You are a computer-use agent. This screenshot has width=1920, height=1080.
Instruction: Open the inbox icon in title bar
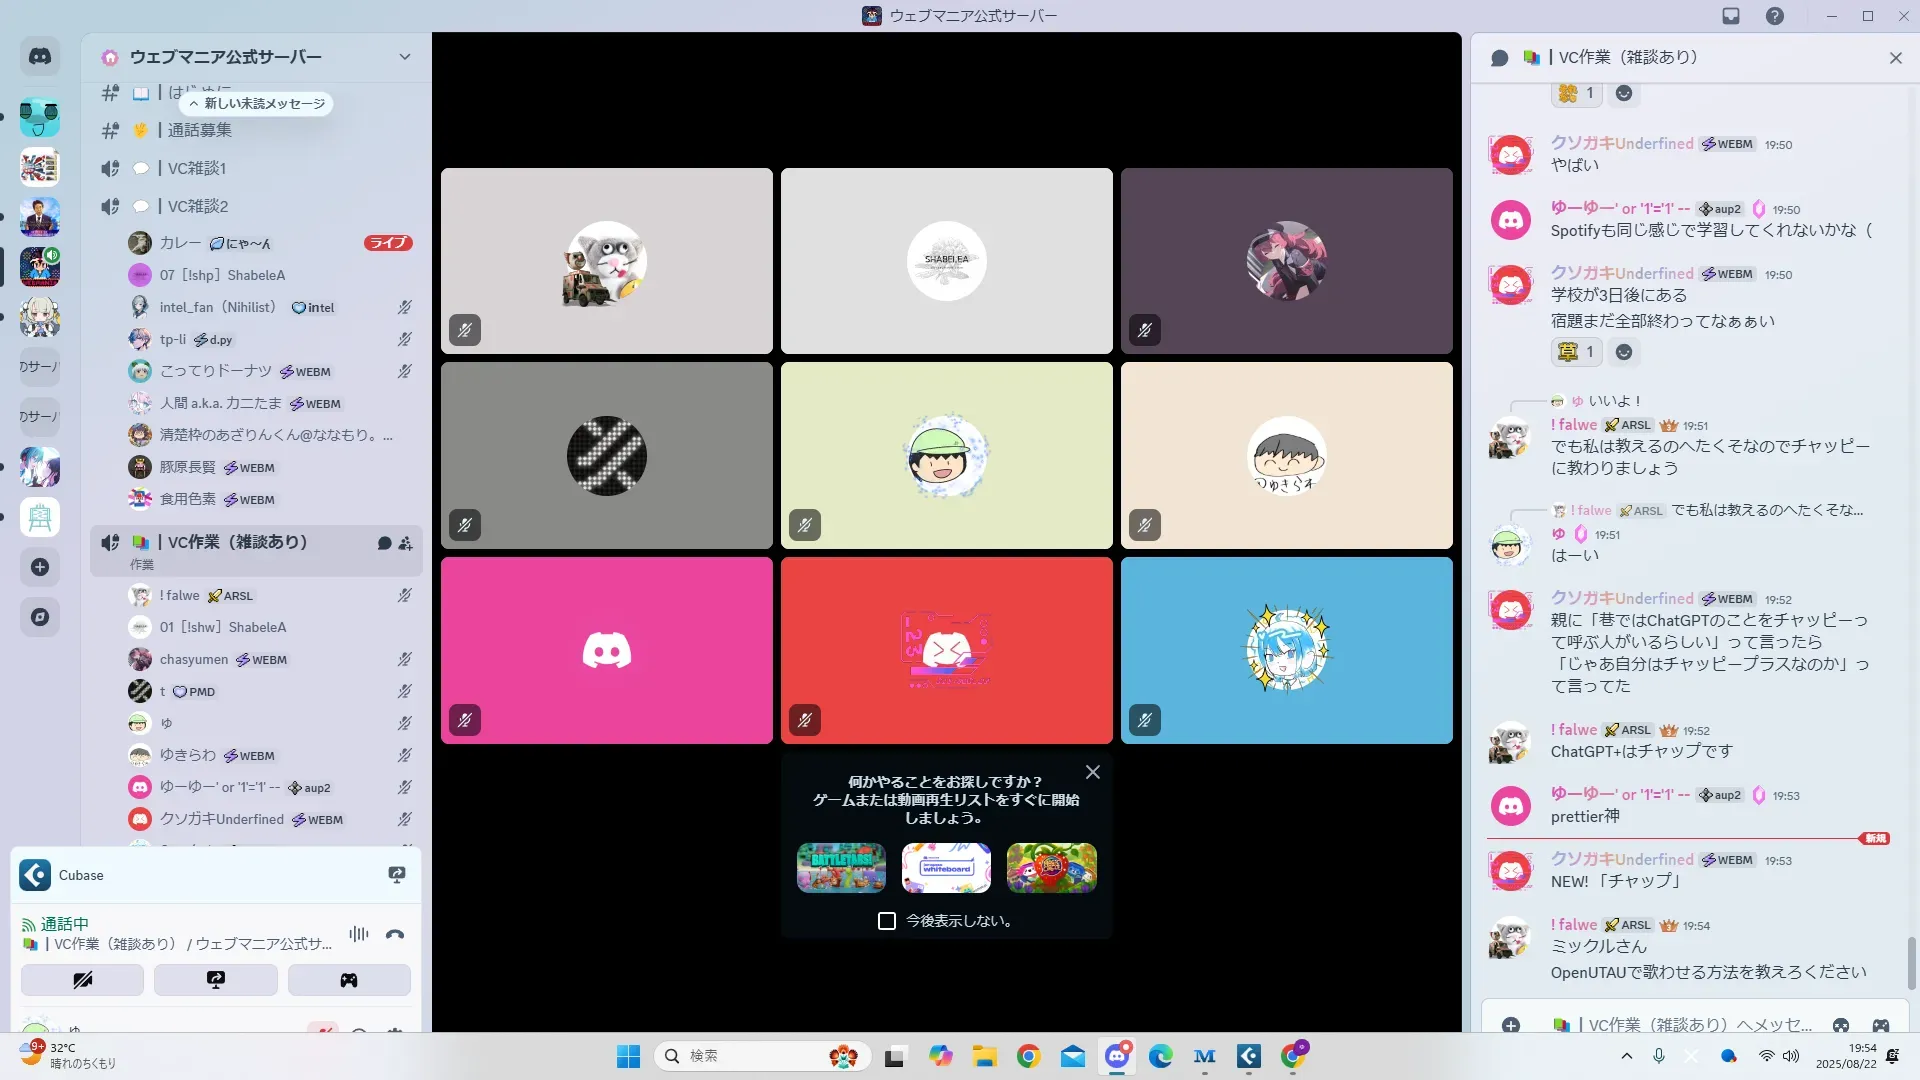point(1731,16)
